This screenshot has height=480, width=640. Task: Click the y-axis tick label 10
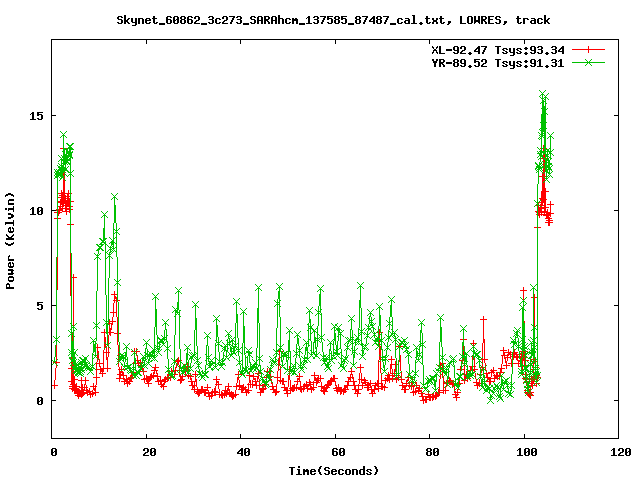[x=36, y=211]
